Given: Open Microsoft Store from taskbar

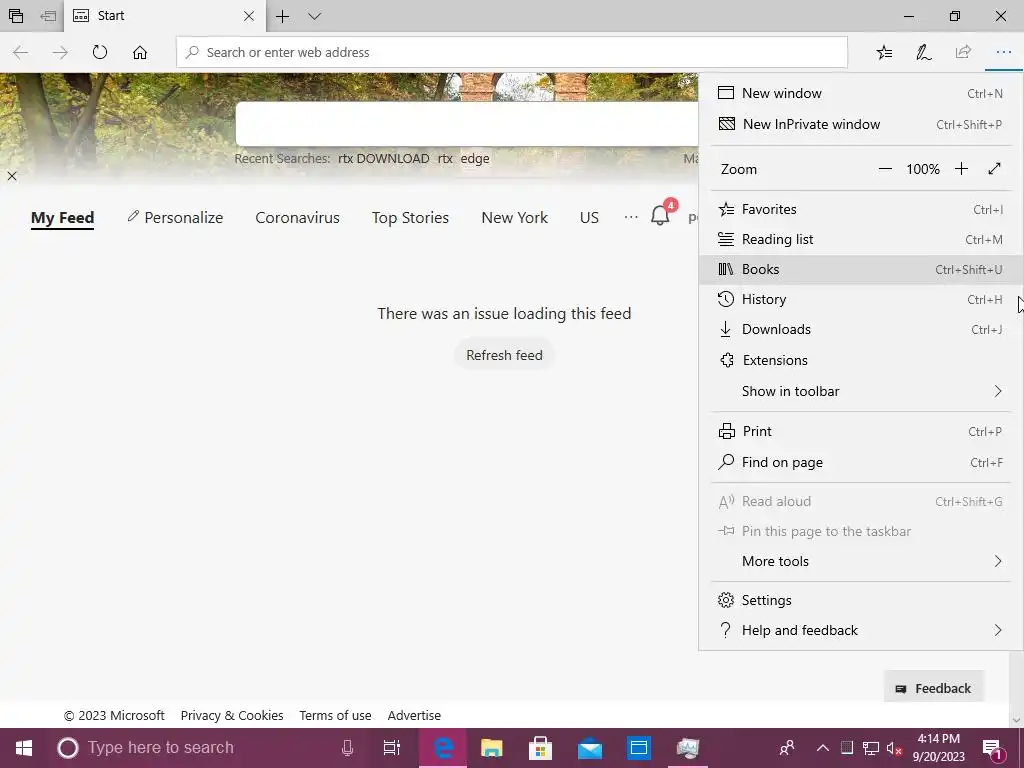Looking at the screenshot, I should (541, 748).
